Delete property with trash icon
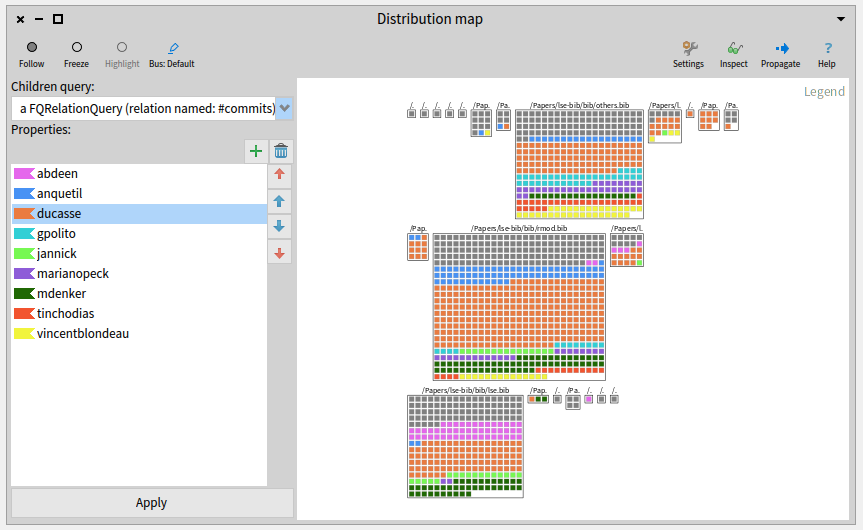 pos(281,151)
